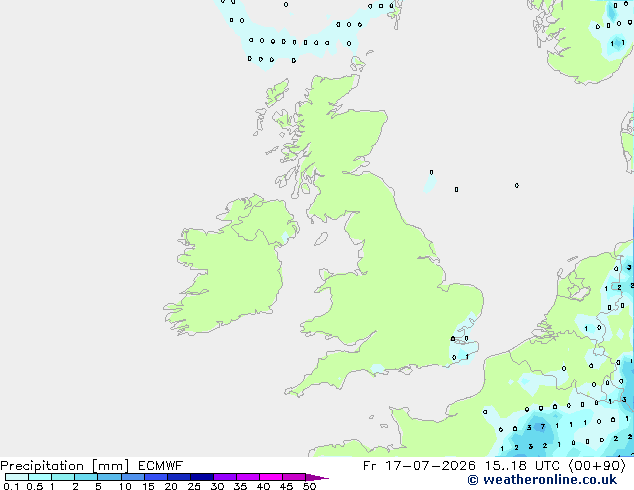
Task: Click the legend label '25'
Action: coord(194,486)
